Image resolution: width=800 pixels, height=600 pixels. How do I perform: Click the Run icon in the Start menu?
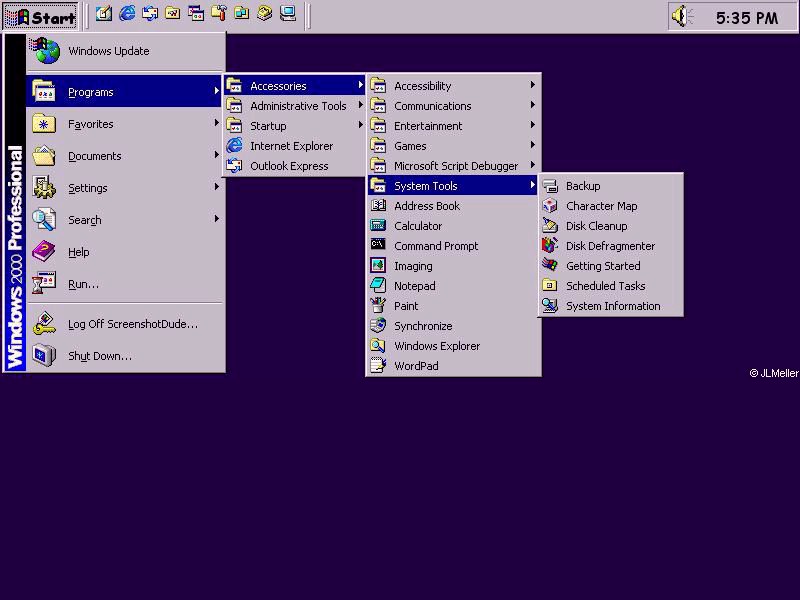pyautogui.click(x=44, y=284)
